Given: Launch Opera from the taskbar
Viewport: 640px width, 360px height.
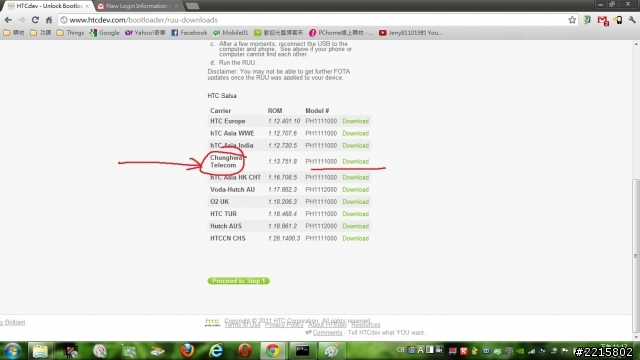Looking at the screenshot, I should pos(245,351).
